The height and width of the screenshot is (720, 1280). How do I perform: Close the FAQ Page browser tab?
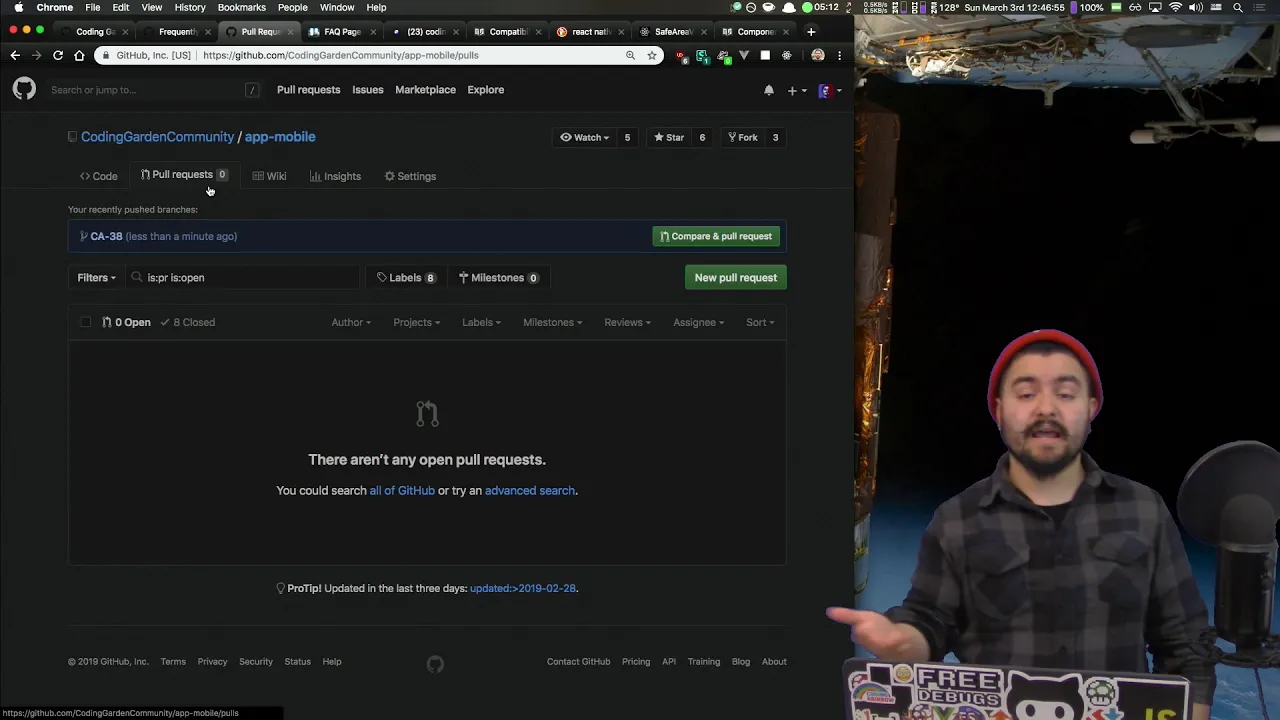373,32
